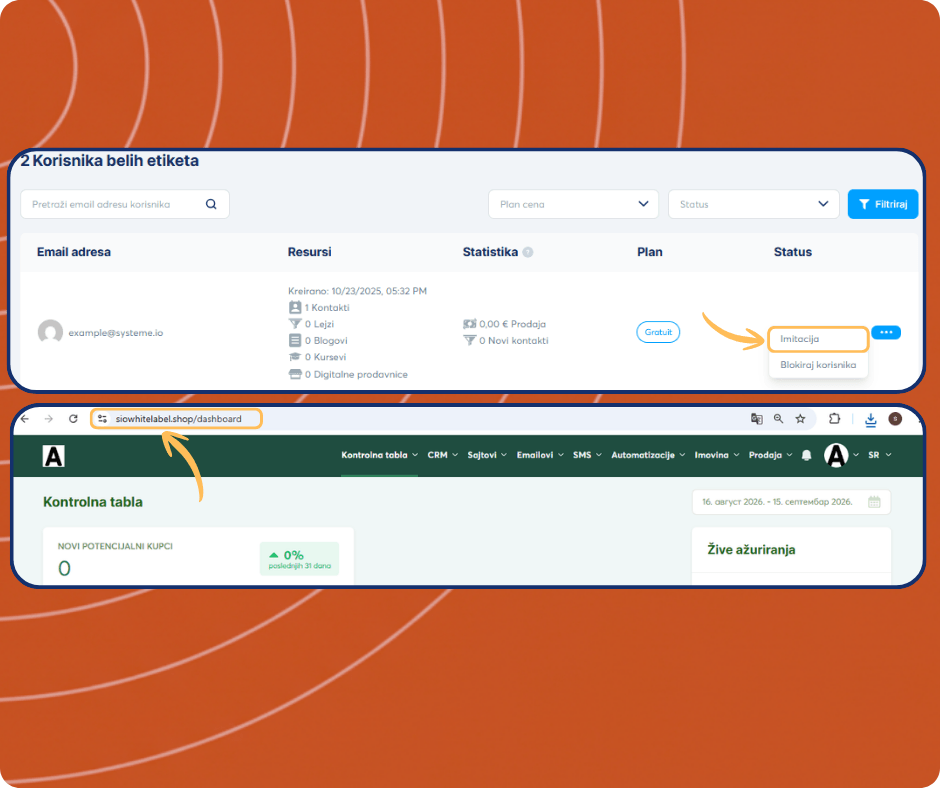
Task: Open the Prodaja menu
Action: pyautogui.click(x=770, y=455)
